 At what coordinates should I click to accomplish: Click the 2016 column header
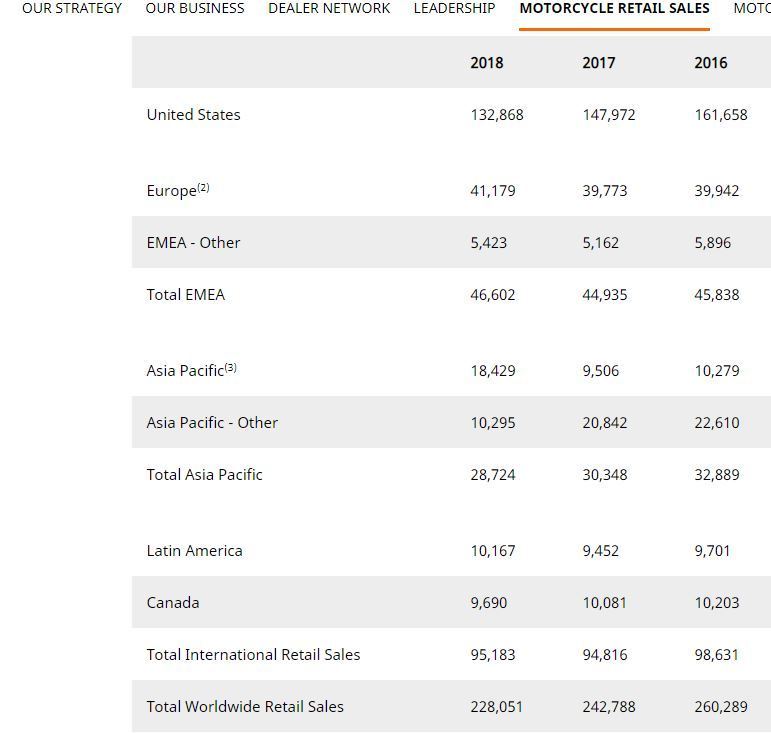pos(711,63)
